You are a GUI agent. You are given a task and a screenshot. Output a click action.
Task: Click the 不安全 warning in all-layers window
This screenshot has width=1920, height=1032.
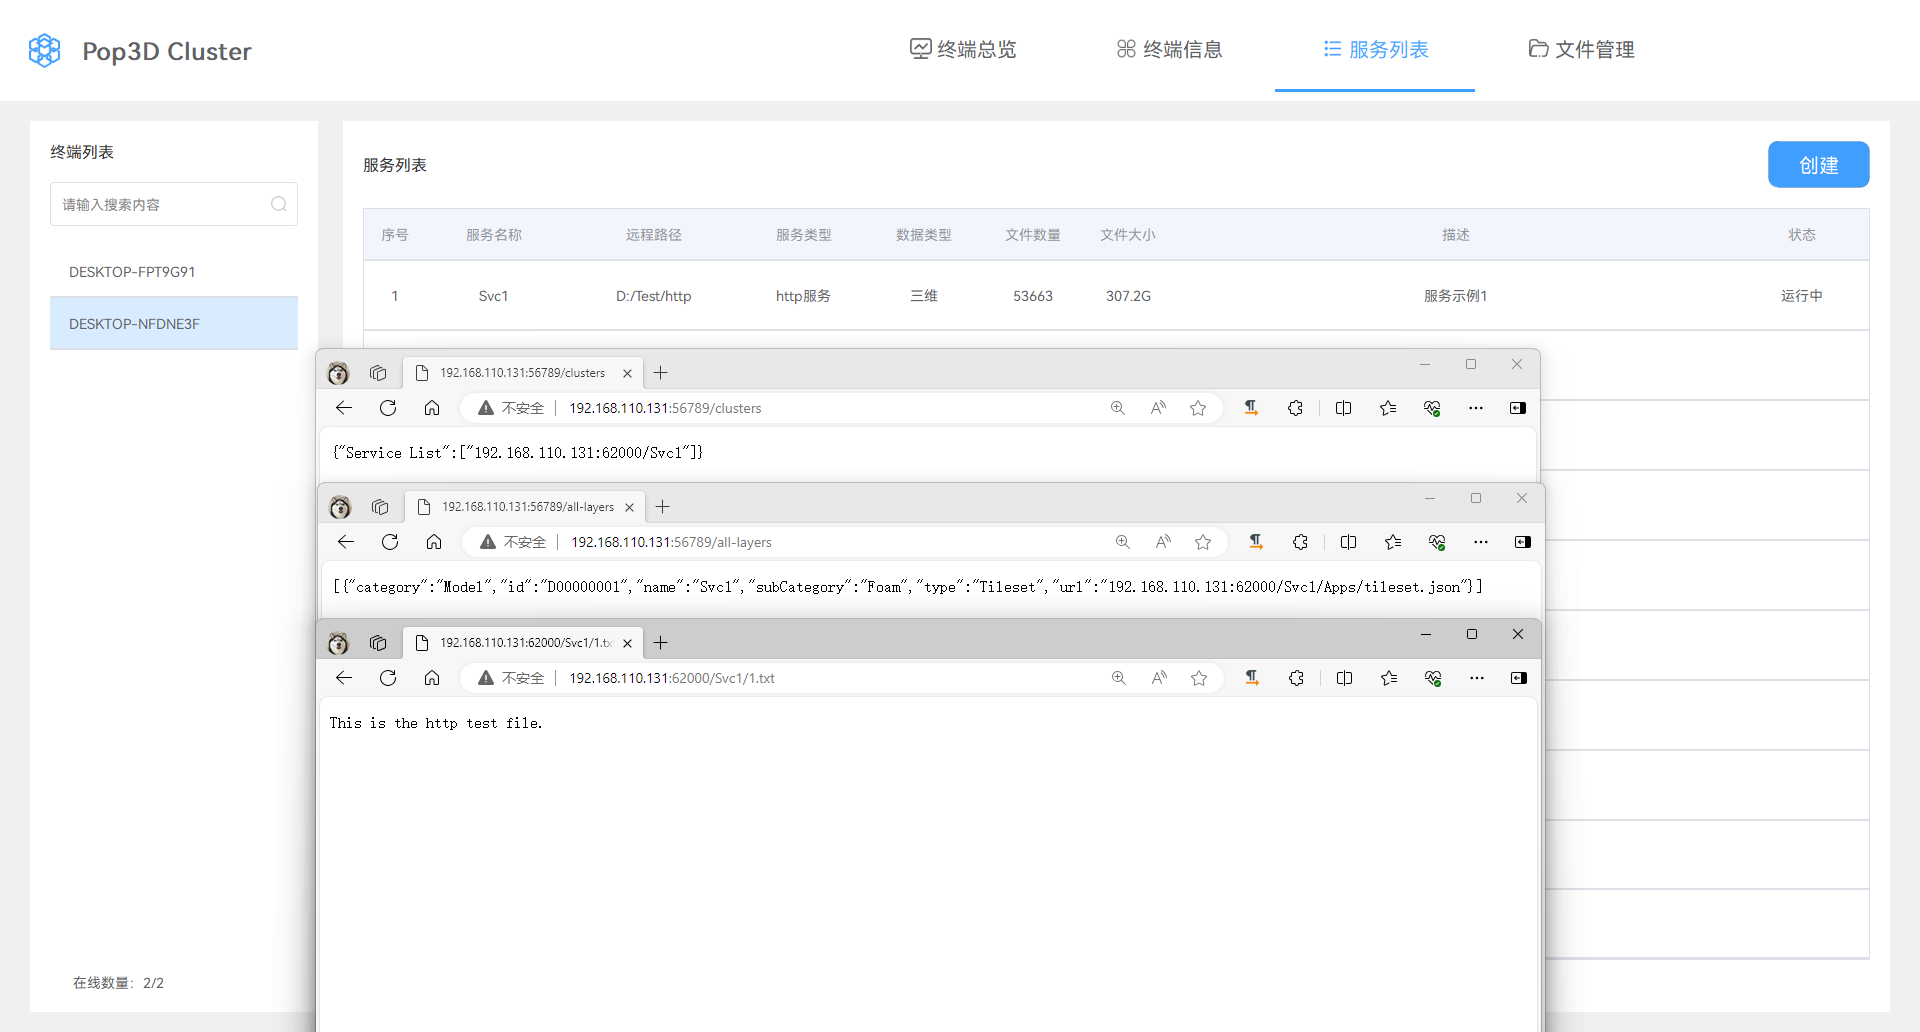[513, 542]
